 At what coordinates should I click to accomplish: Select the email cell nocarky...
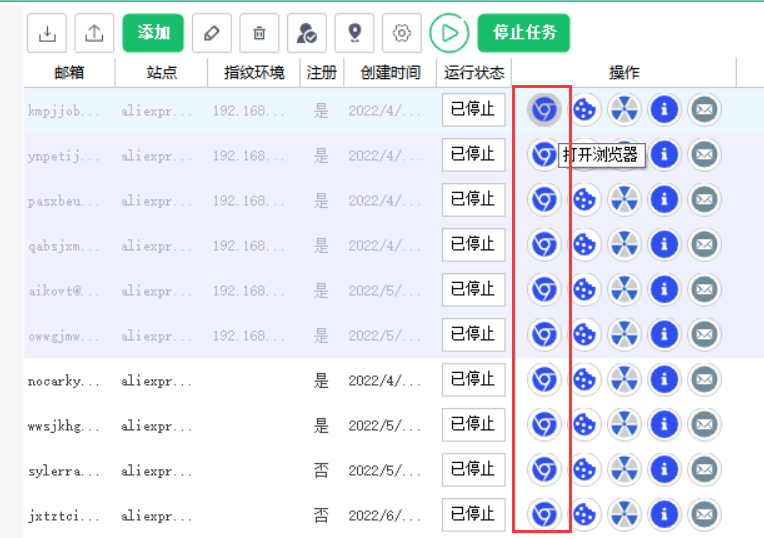tap(63, 381)
